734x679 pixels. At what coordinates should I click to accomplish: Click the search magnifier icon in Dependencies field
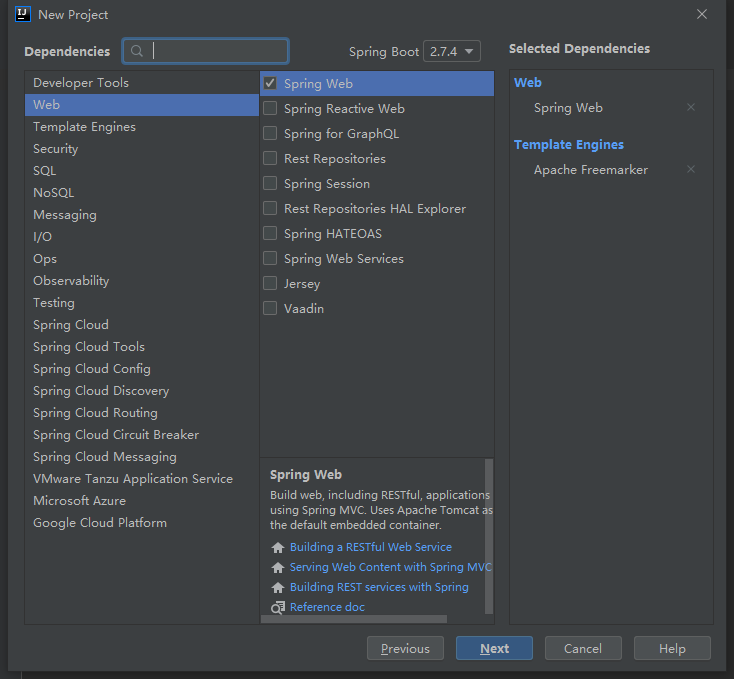137,51
